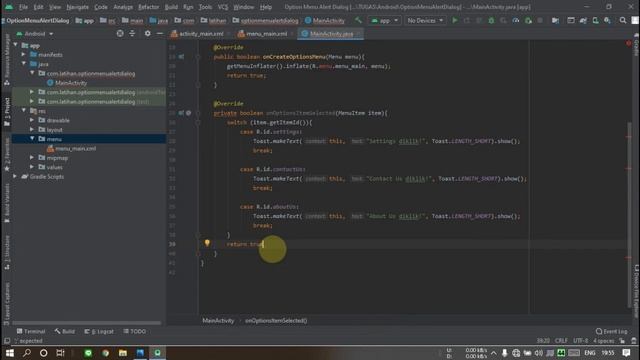Open the AVD Manager icon

point(596,20)
